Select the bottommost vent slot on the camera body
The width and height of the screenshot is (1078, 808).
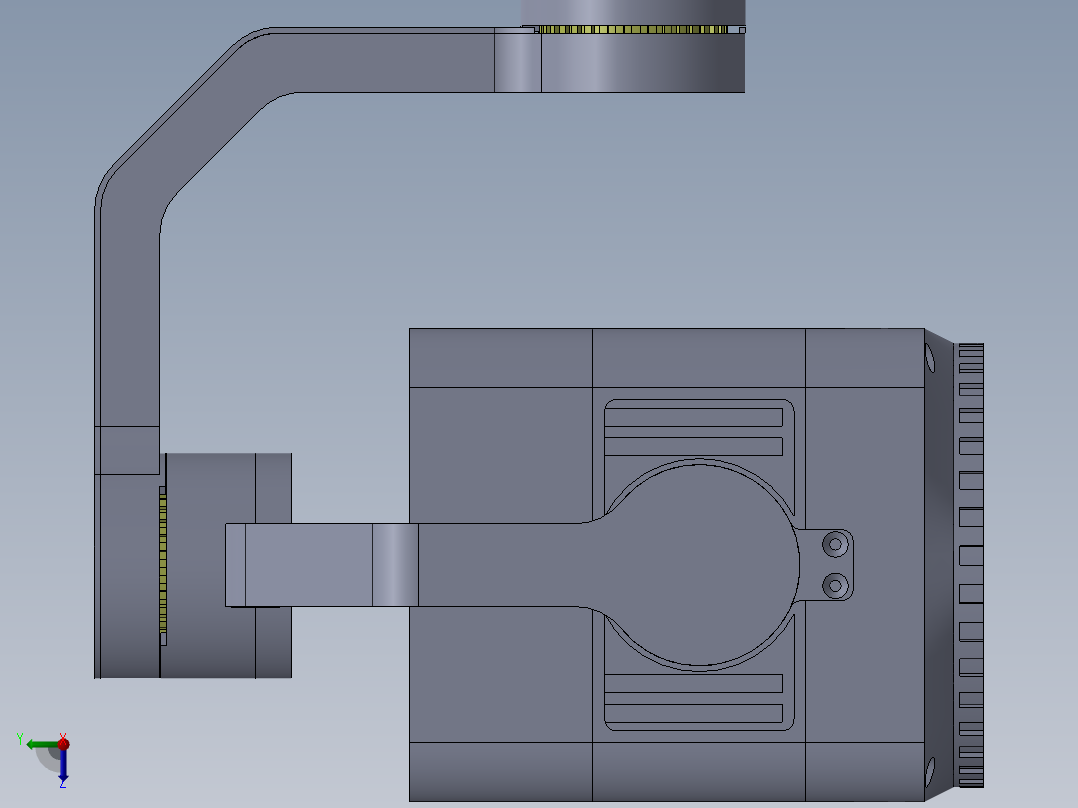[x=694, y=713]
